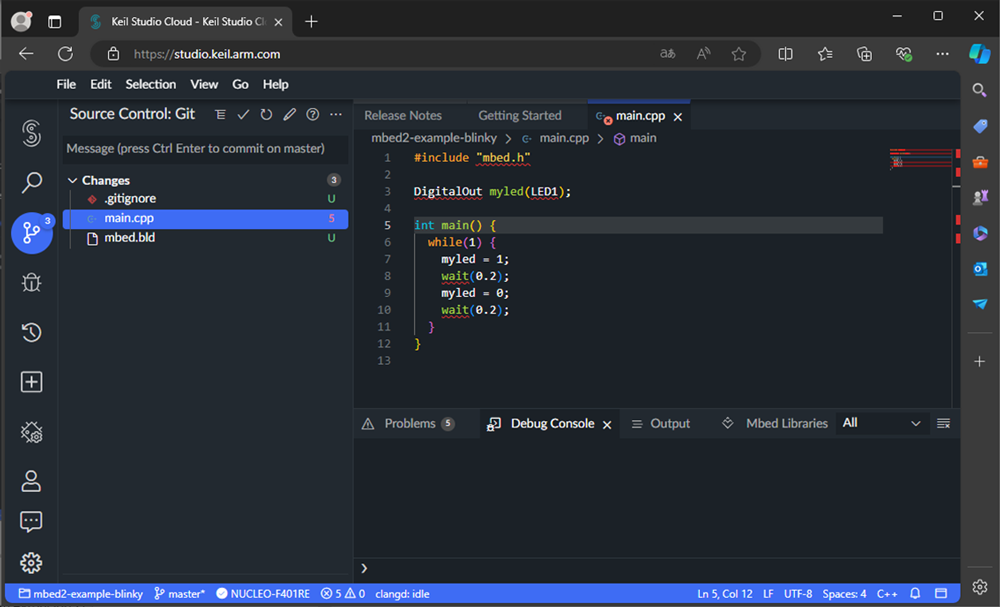Screen dimensions: 1000x607
Task: Open the Source Control view with the 3 badge
Action: [x=31, y=232]
